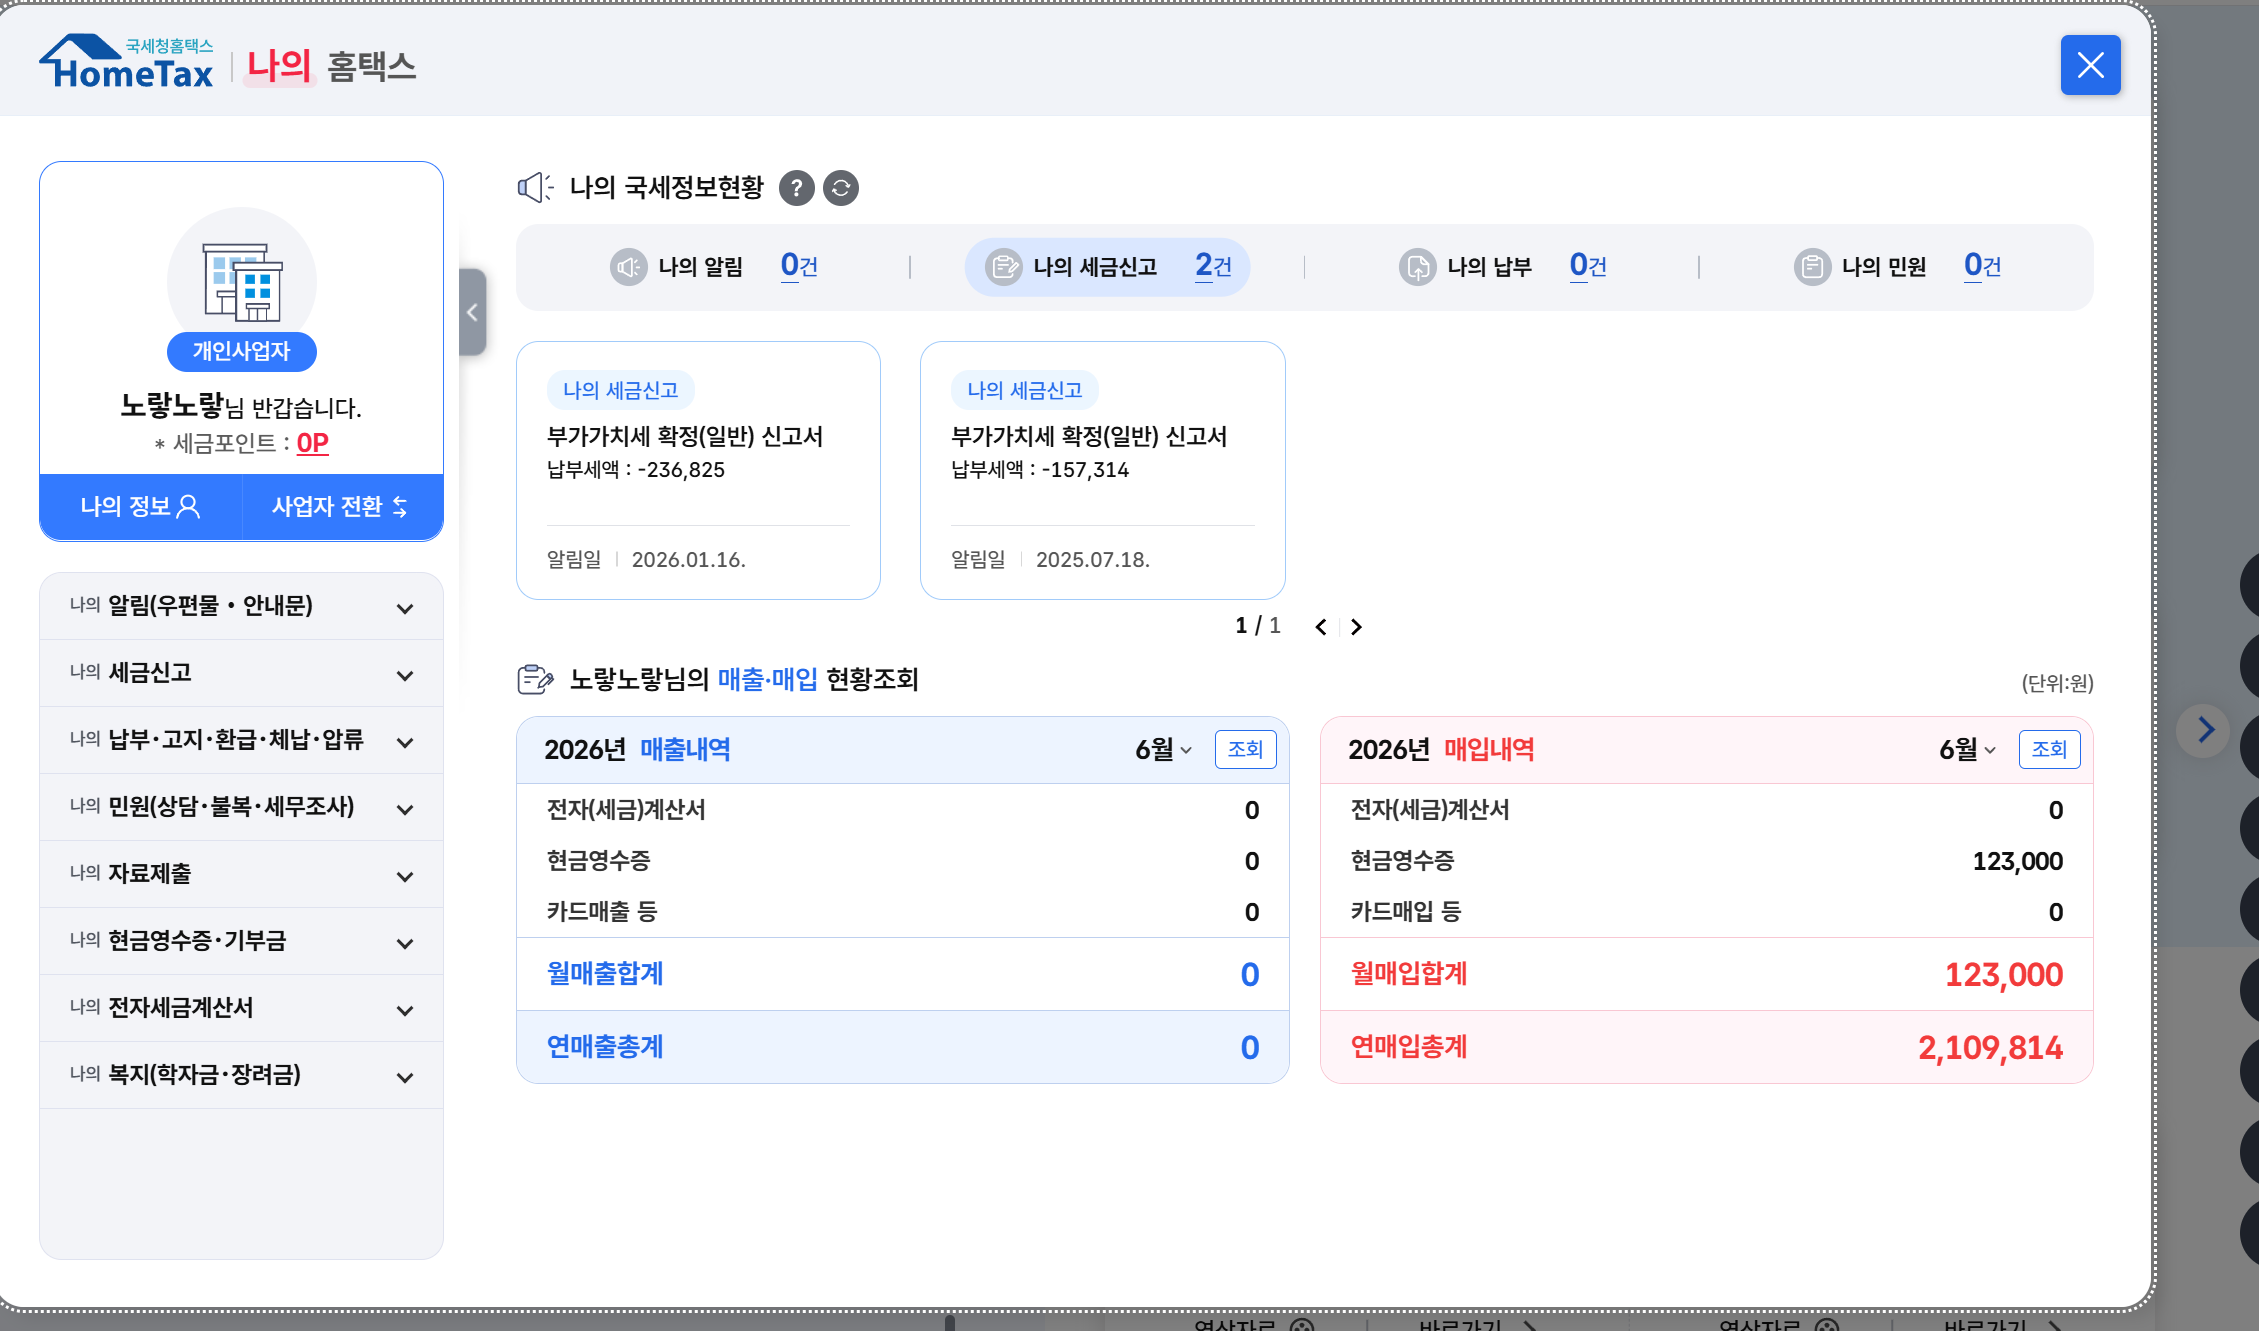Click the HomeTax logo
Image resolution: width=2259 pixels, height=1331 pixels.
(x=127, y=63)
